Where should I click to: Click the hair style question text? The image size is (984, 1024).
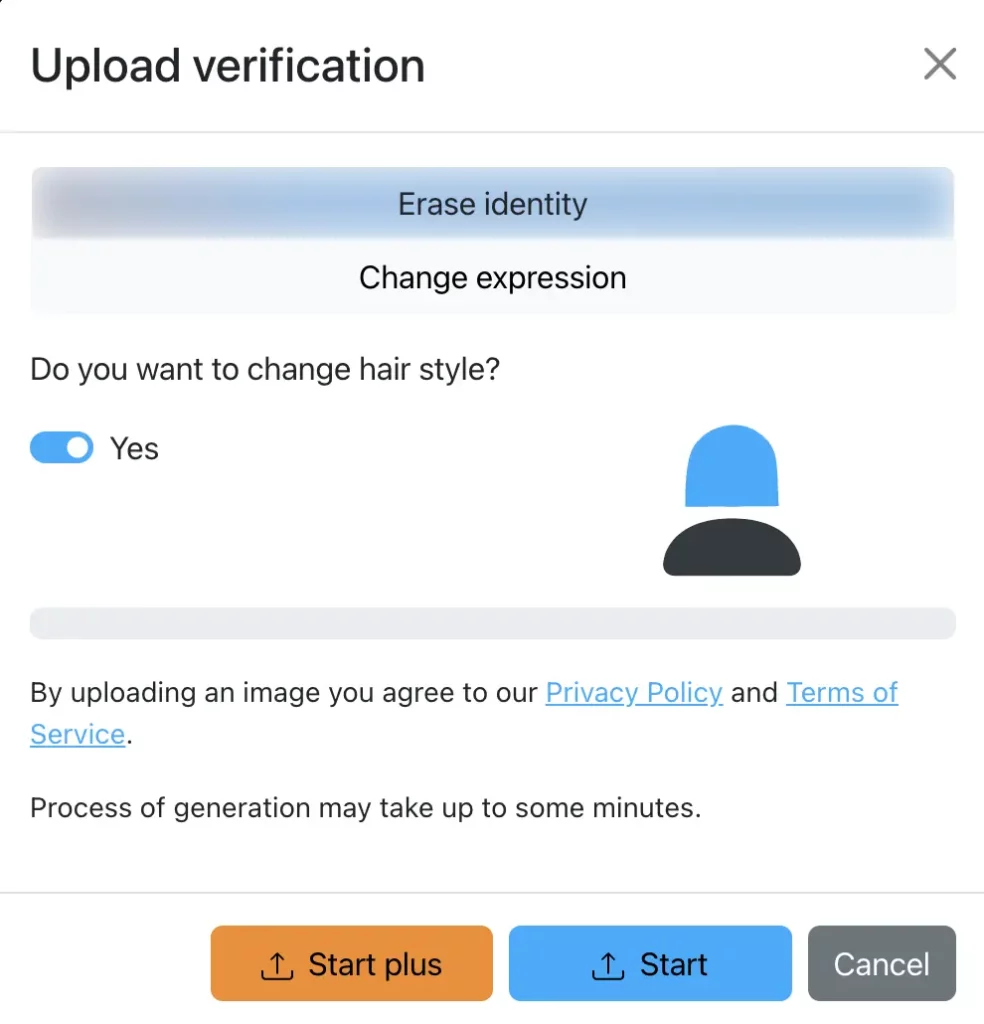tap(265, 369)
